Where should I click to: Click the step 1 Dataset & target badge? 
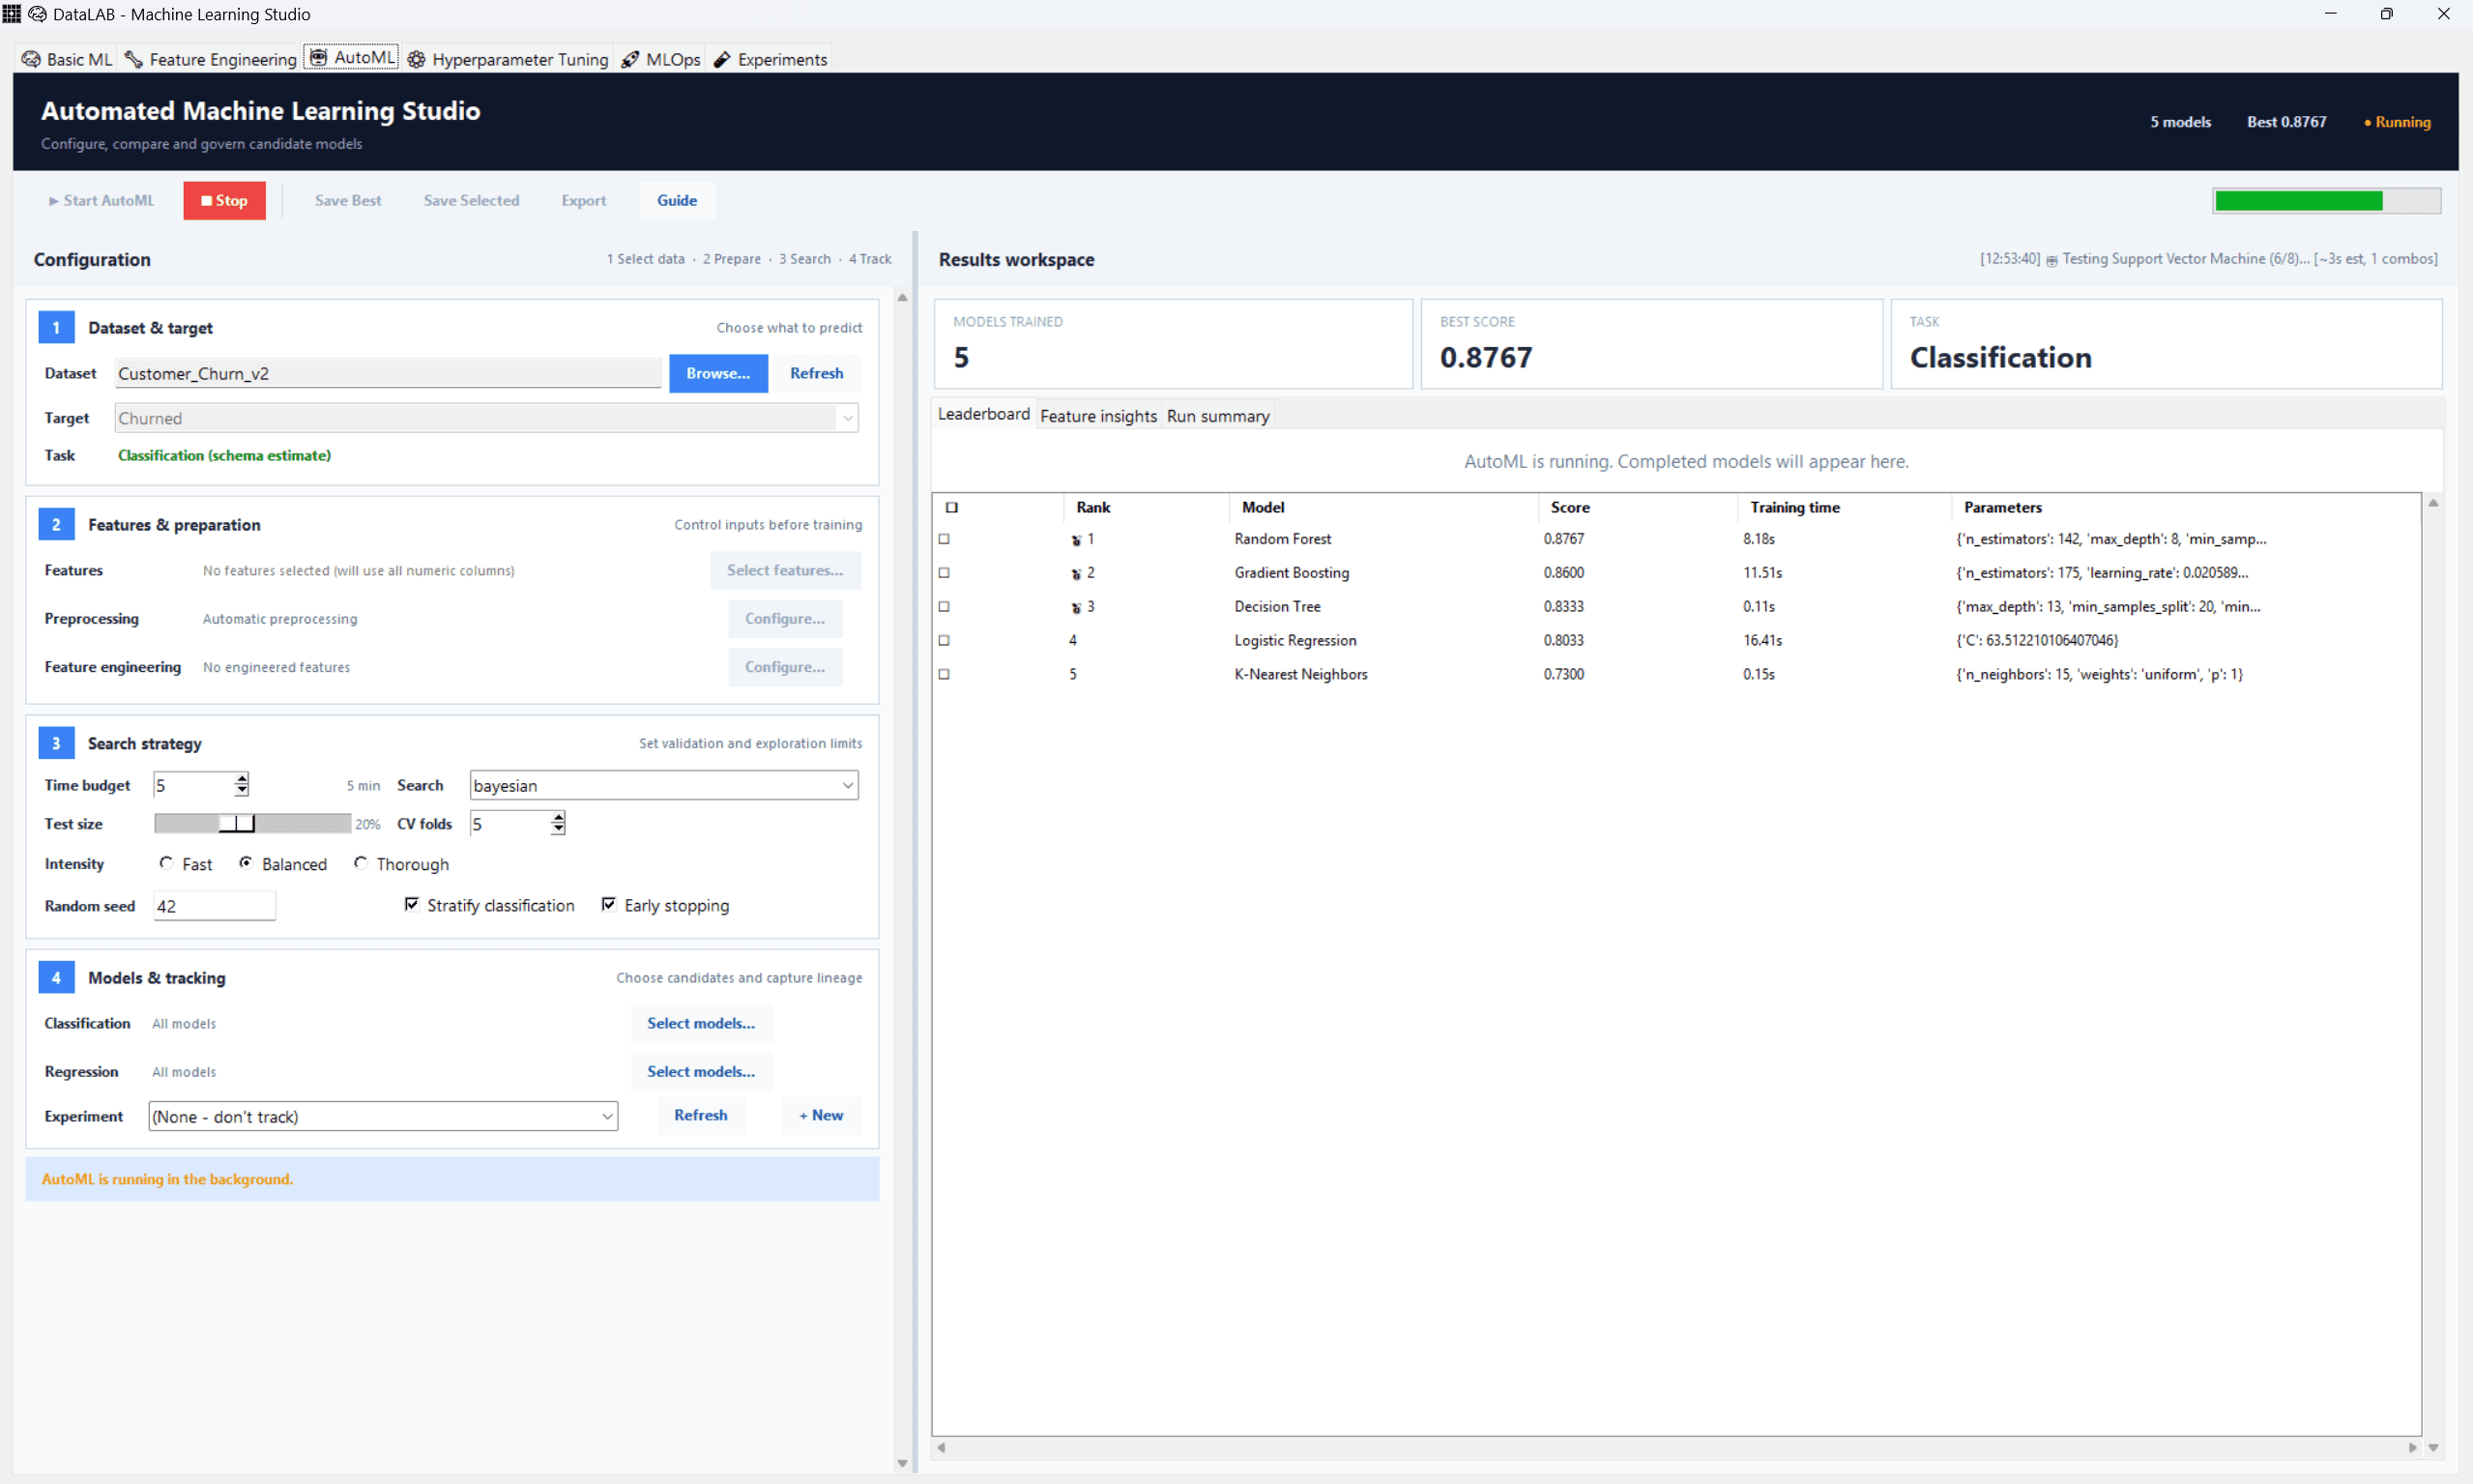(x=56, y=328)
